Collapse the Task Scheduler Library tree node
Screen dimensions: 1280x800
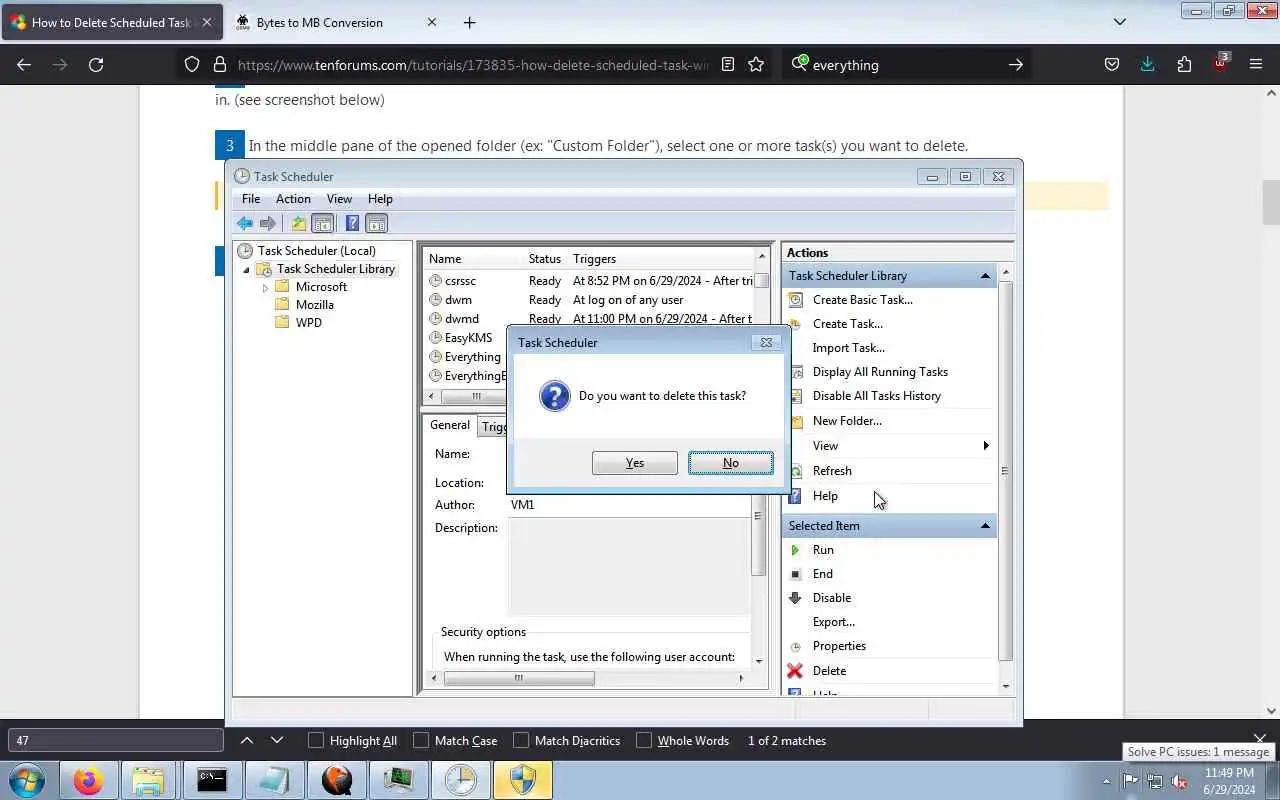pos(246,269)
